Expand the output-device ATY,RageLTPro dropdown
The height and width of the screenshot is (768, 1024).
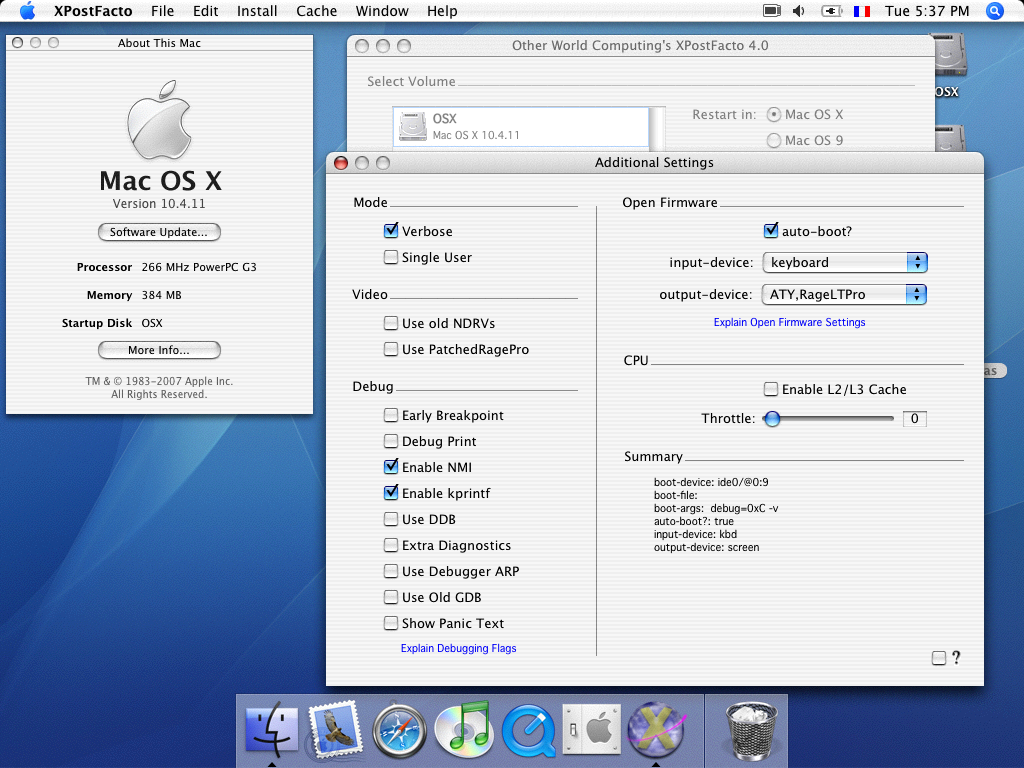click(844, 294)
